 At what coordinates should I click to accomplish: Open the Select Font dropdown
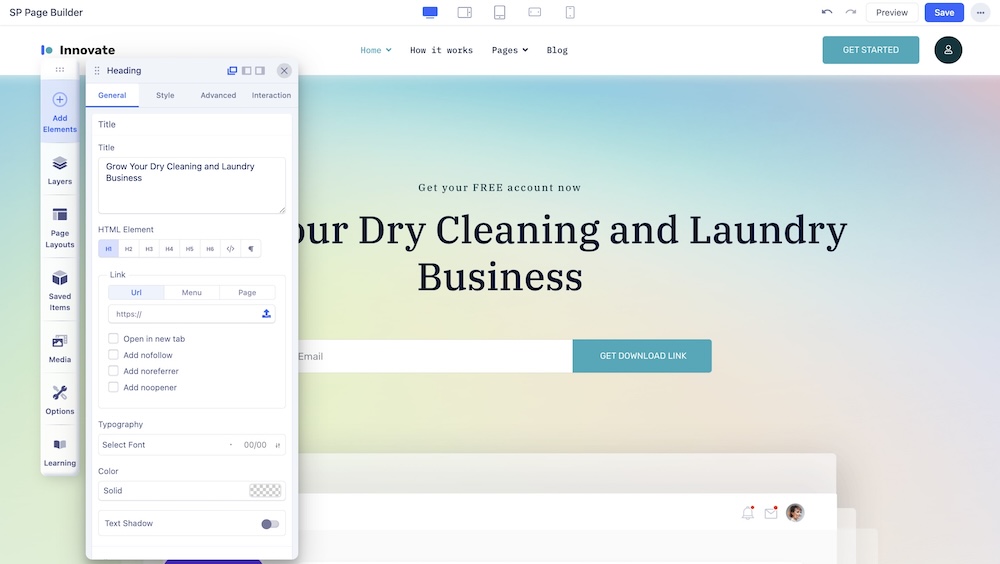160,445
